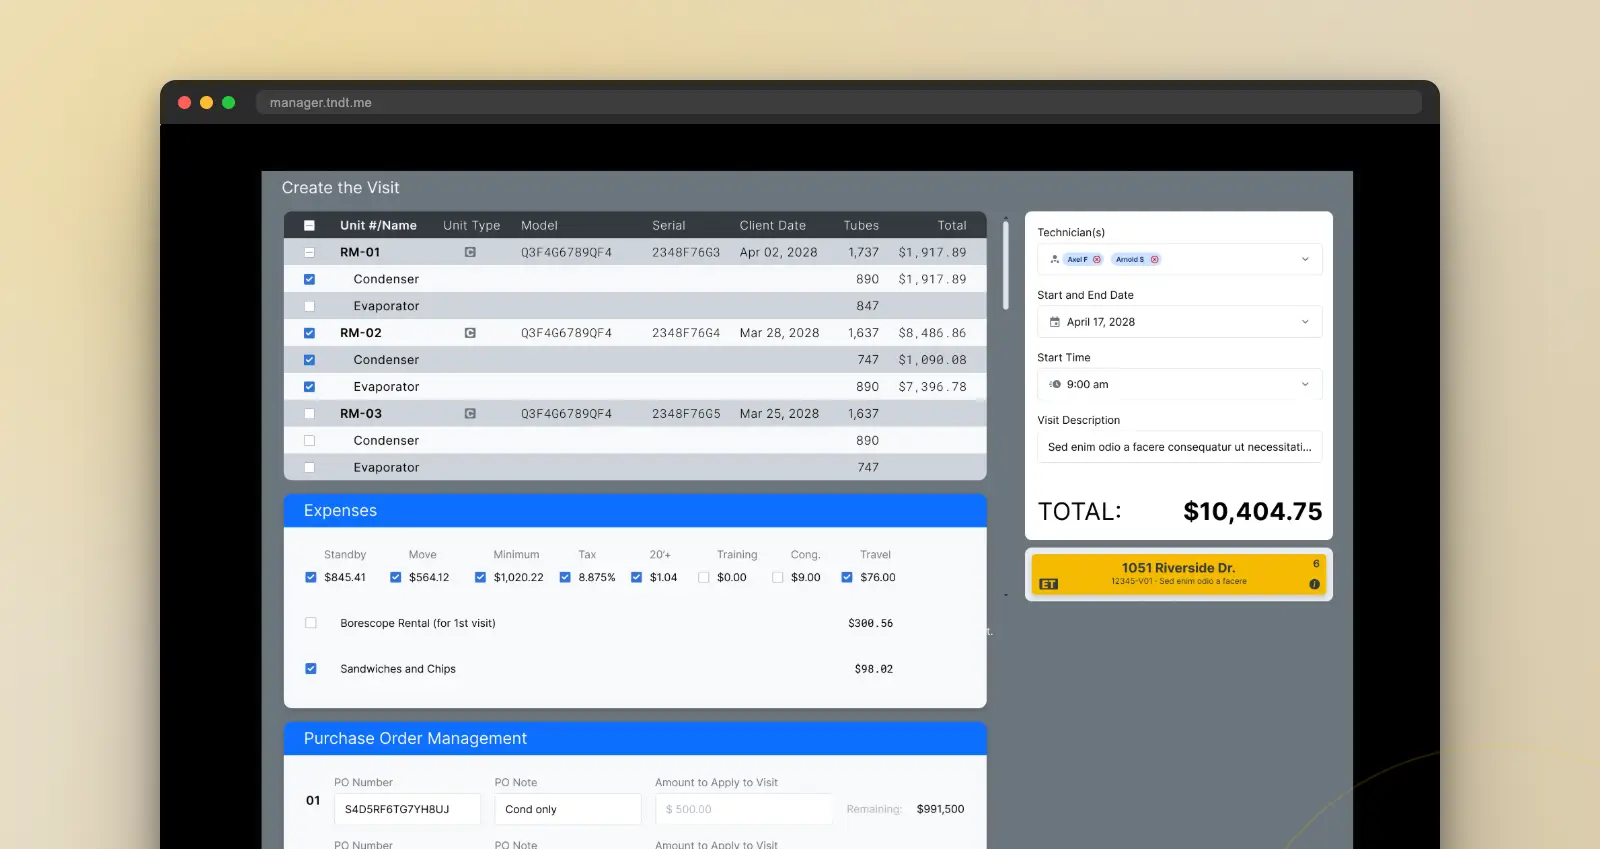Image resolution: width=1600 pixels, height=849 pixels.
Task: Disable the Tax 8.875% checkbox
Action: (x=565, y=577)
